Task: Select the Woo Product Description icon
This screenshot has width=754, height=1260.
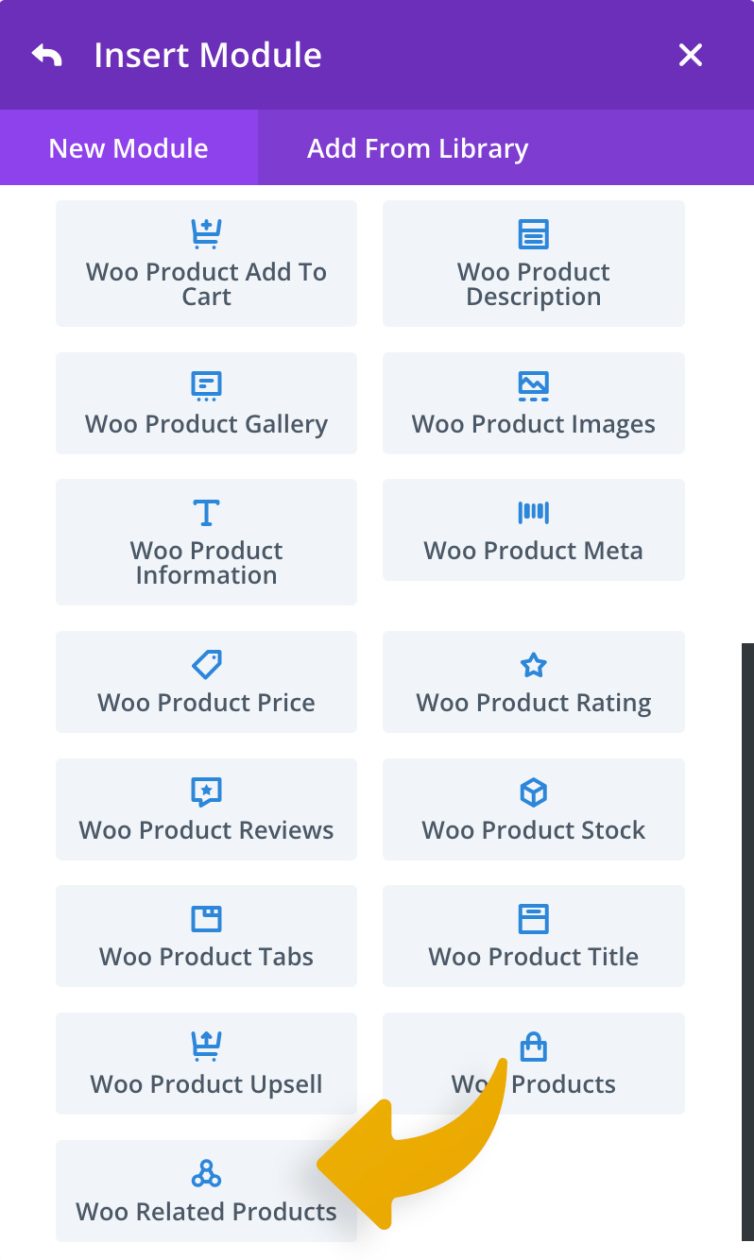Action: pos(533,233)
